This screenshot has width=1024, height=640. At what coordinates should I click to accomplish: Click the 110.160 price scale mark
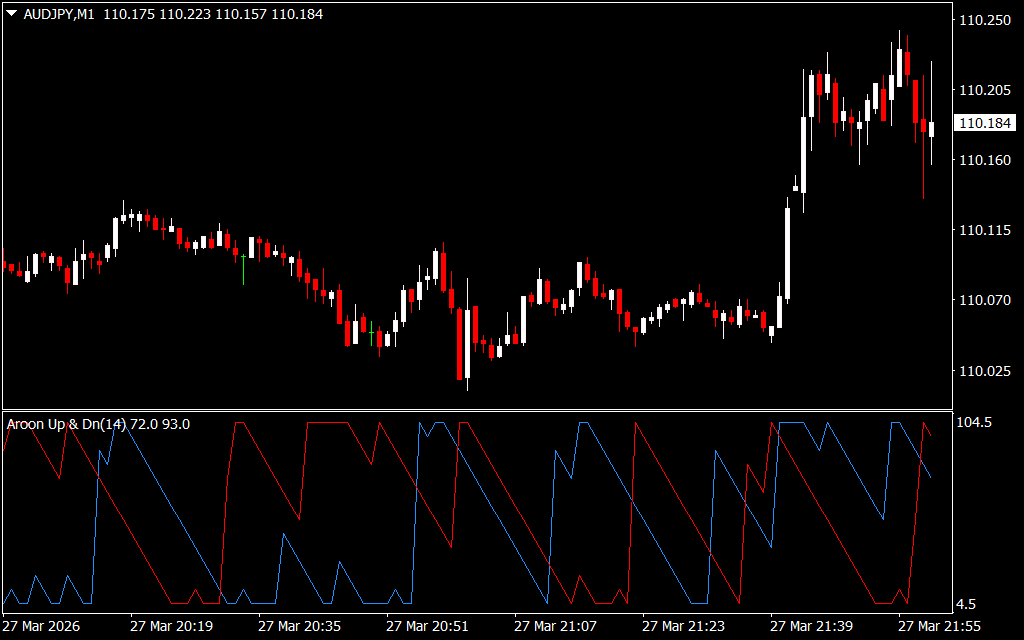pyautogui.click(x=983, y=160)
